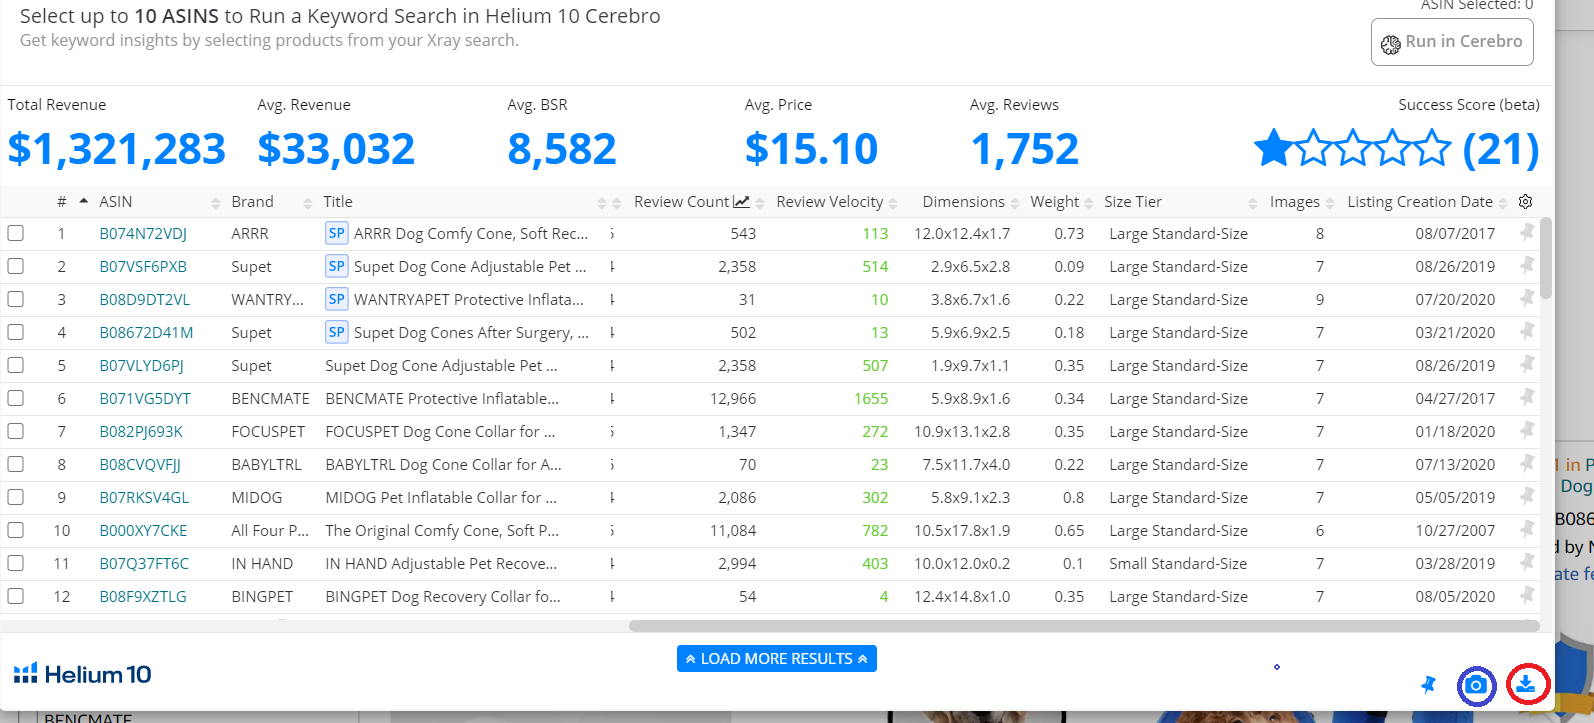Pin the row for ASIN B08D9DT2VL
Screen dimensions: 1594x723
pos(1527,298)
